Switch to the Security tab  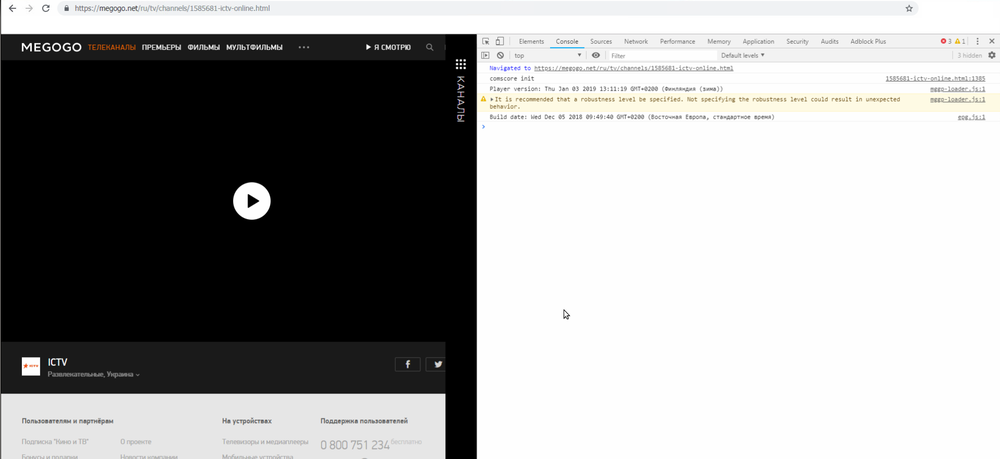797,41
